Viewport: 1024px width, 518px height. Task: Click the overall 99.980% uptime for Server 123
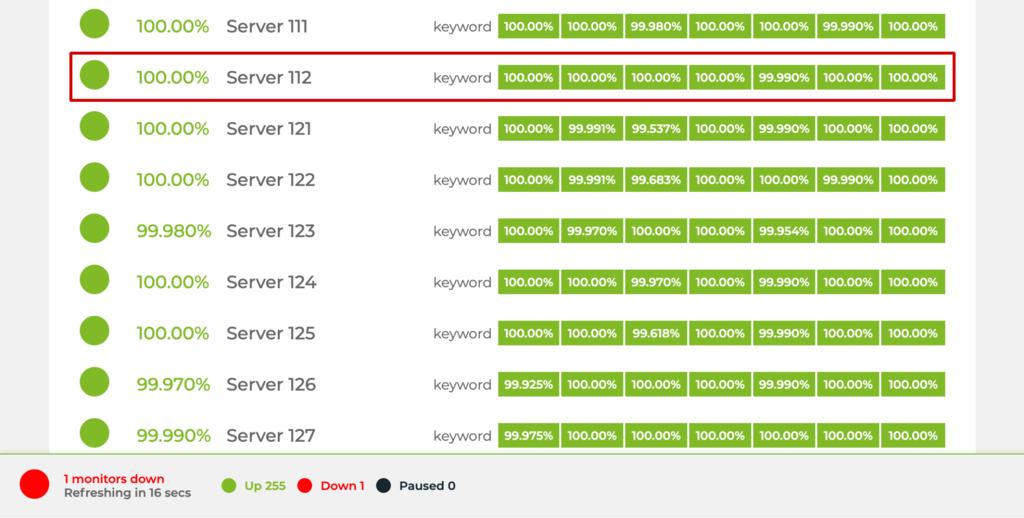174,231
